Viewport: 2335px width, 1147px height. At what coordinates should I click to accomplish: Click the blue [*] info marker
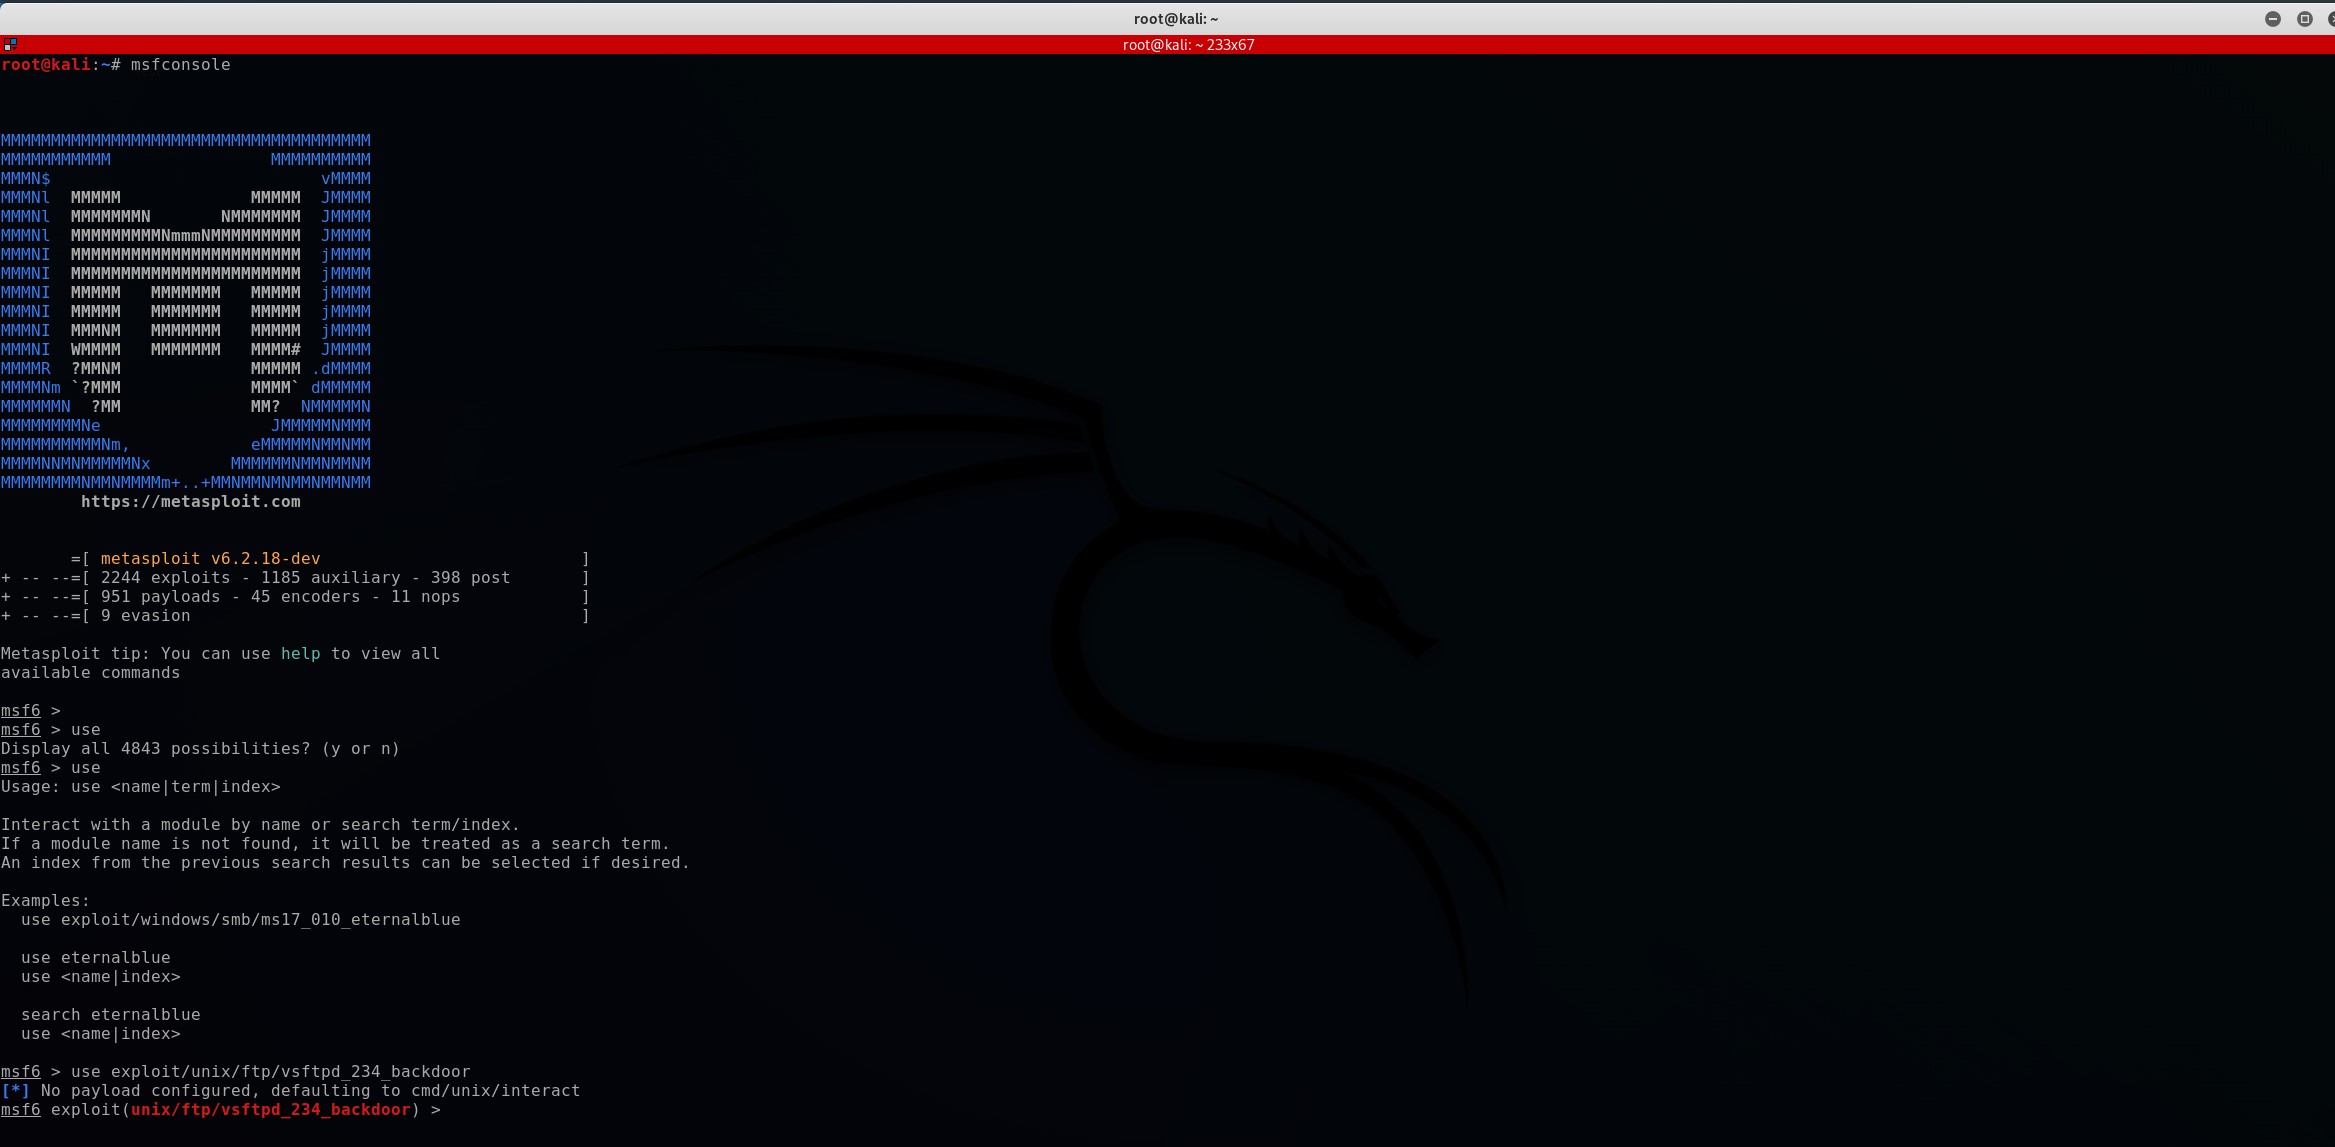pos(15,1091)
